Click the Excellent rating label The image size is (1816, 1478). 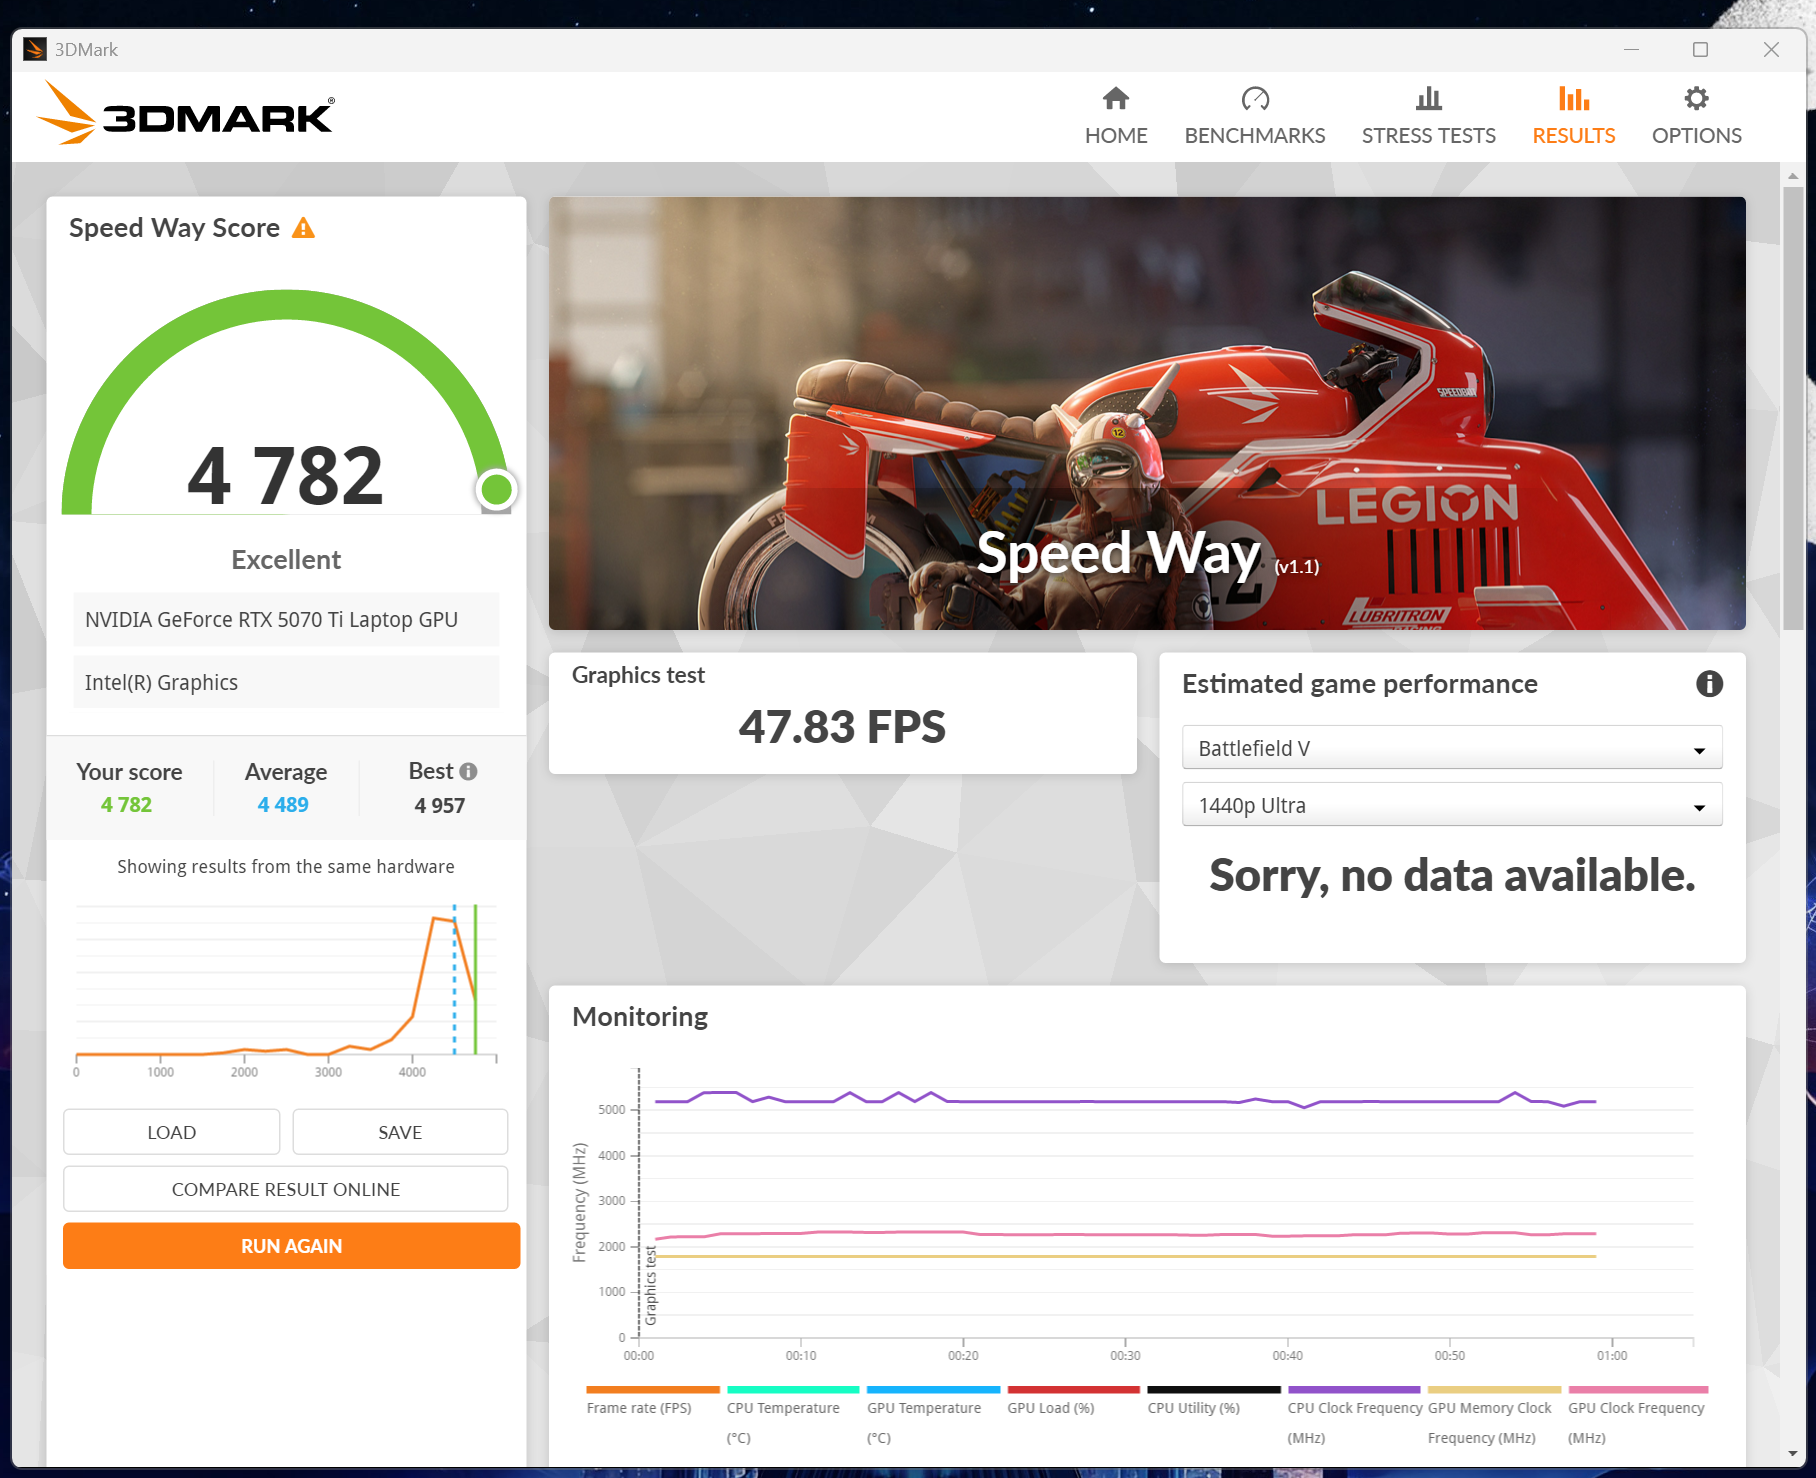point(286,560)
